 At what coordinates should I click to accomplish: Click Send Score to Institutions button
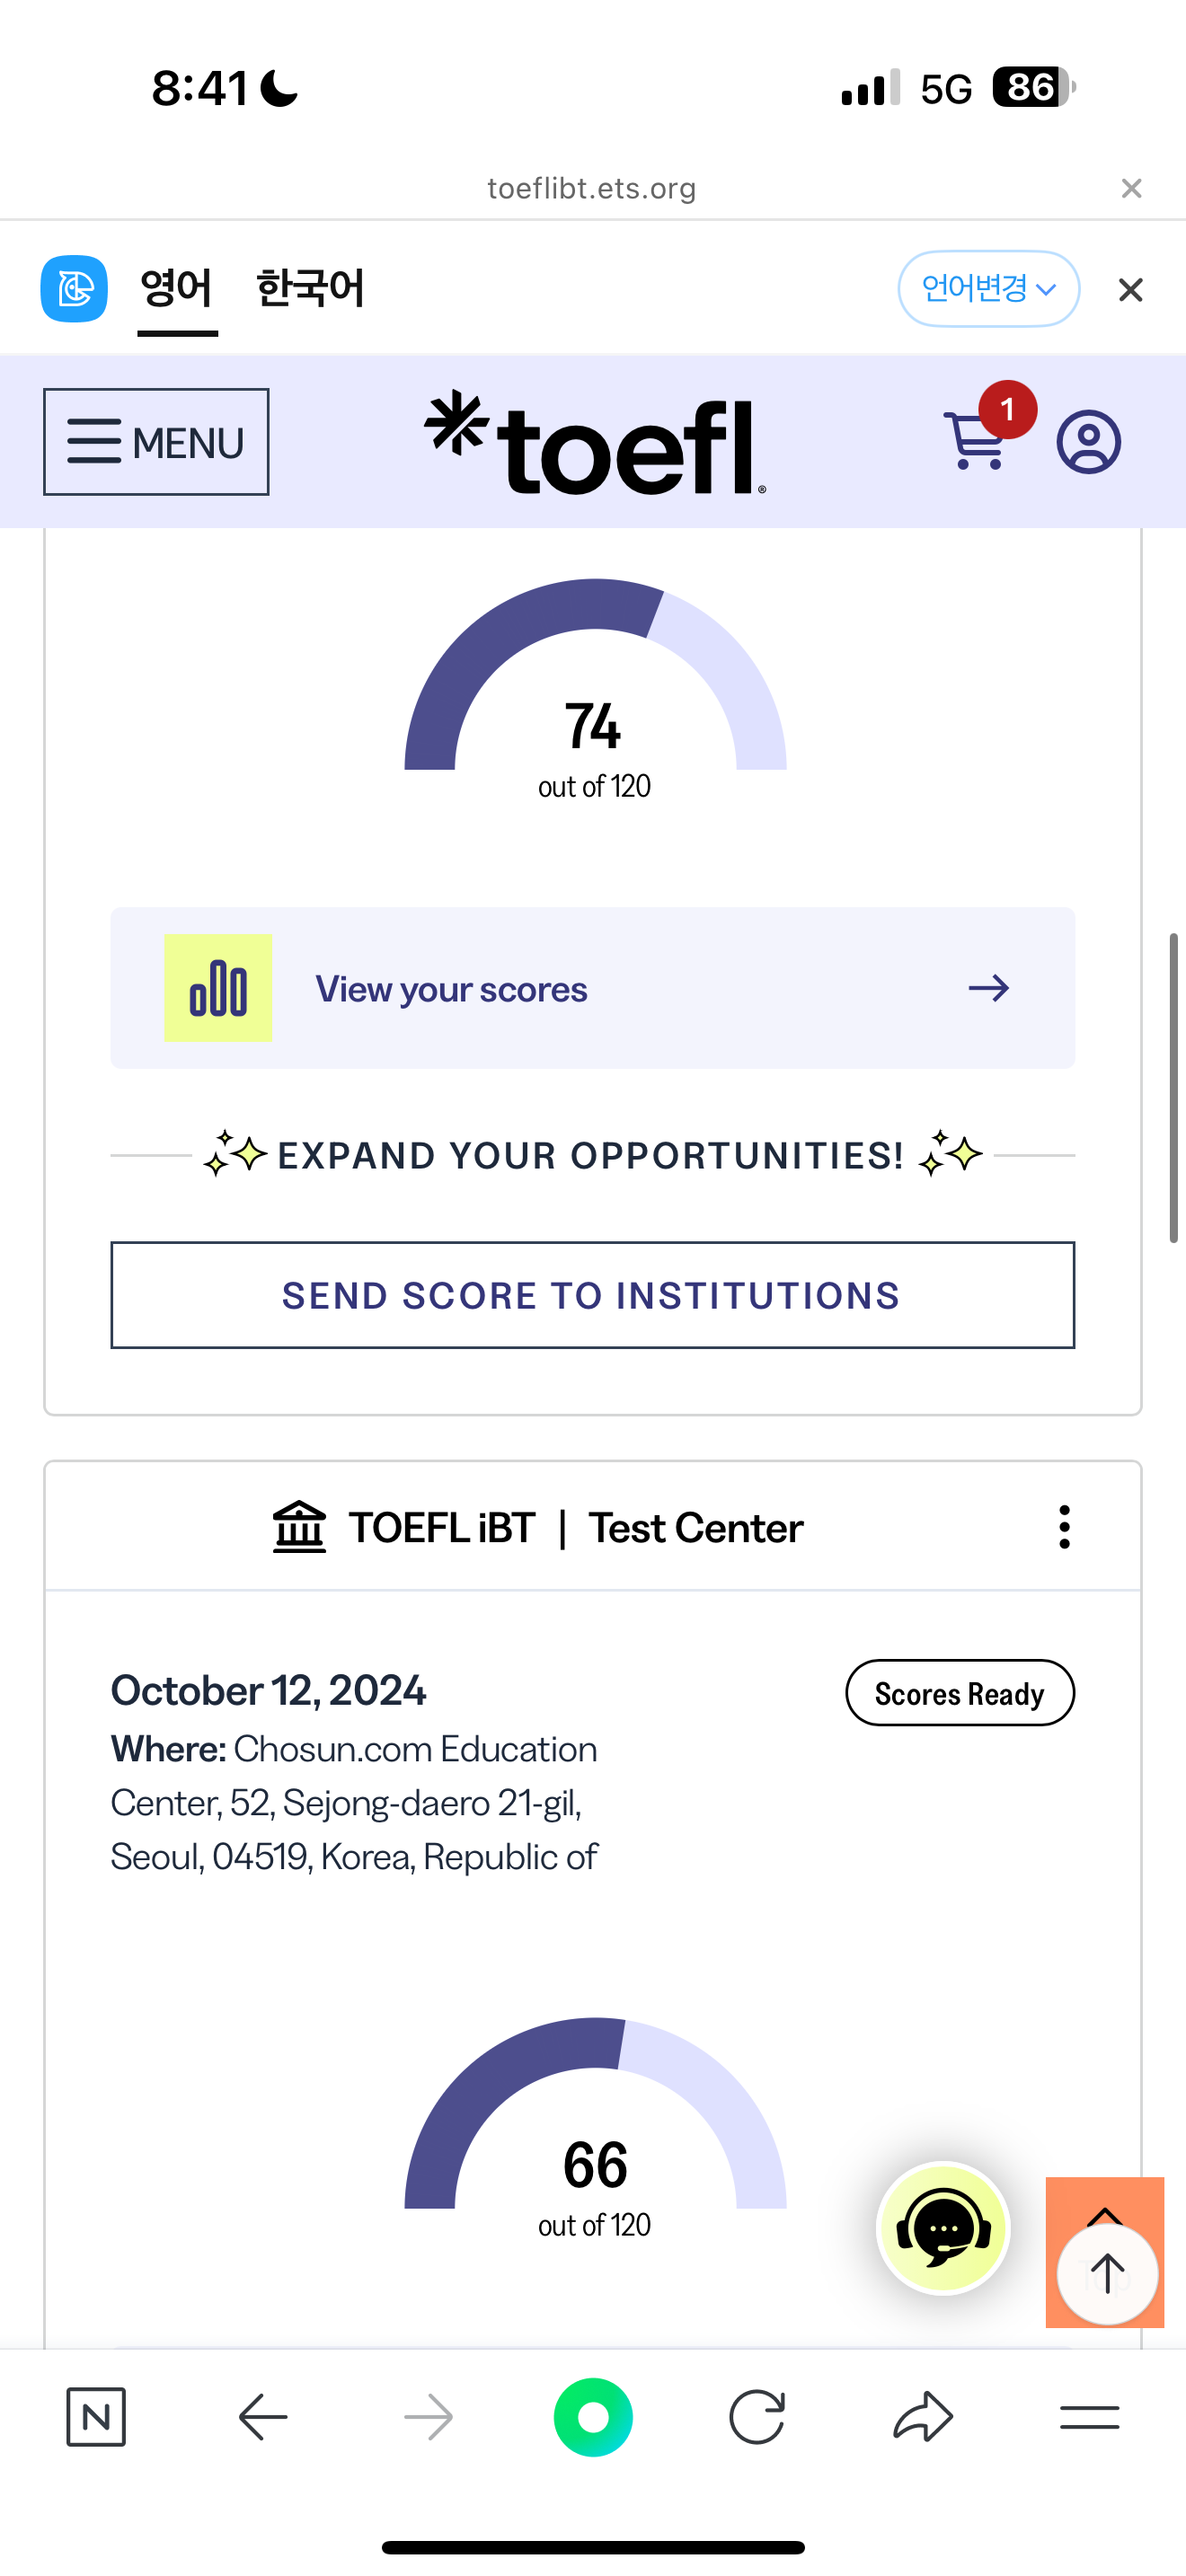[593, 1295]
